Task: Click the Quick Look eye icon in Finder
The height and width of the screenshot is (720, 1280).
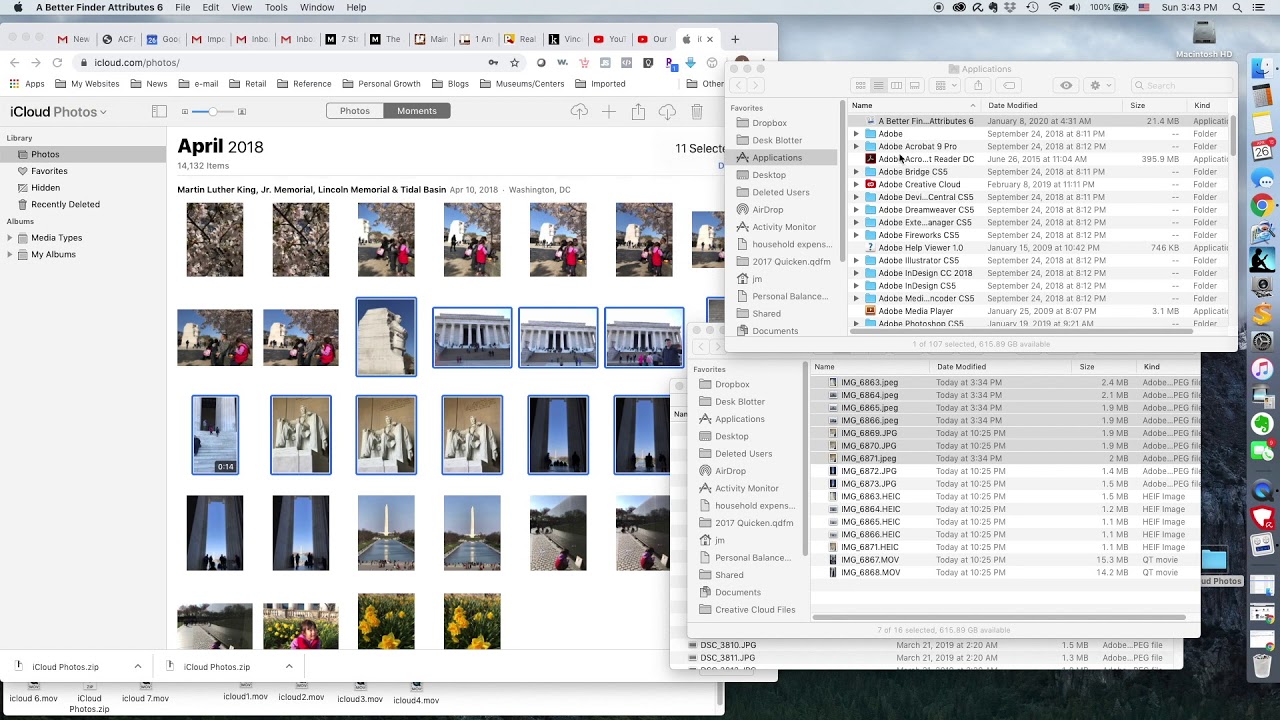Action: coord(1066,85)
